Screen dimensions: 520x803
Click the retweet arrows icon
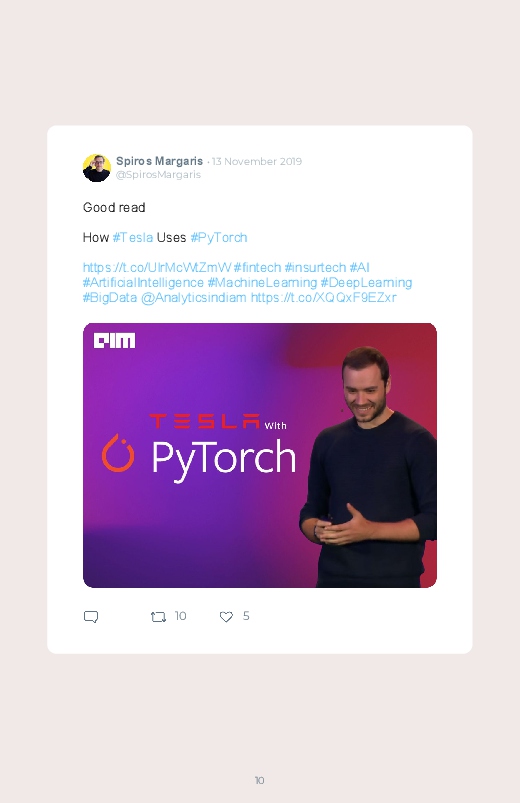point(158,617)
